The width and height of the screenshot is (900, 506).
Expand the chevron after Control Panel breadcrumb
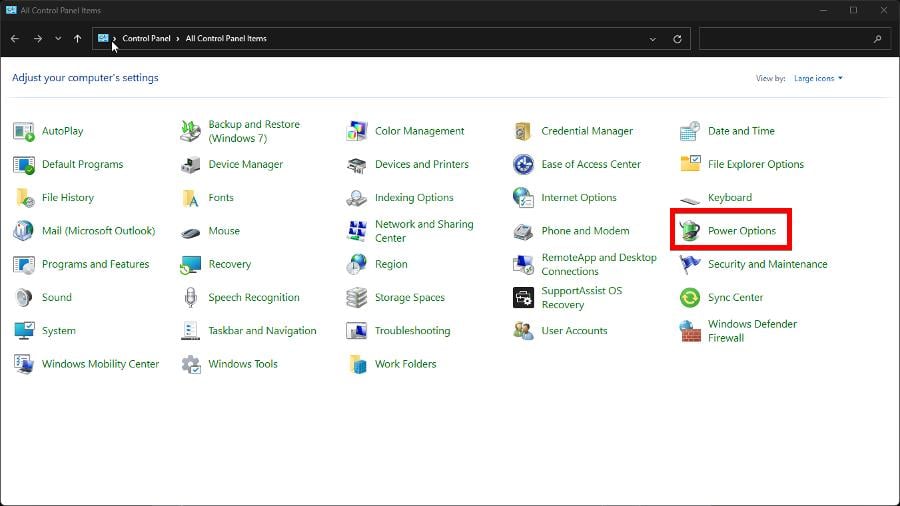(178, 38)
